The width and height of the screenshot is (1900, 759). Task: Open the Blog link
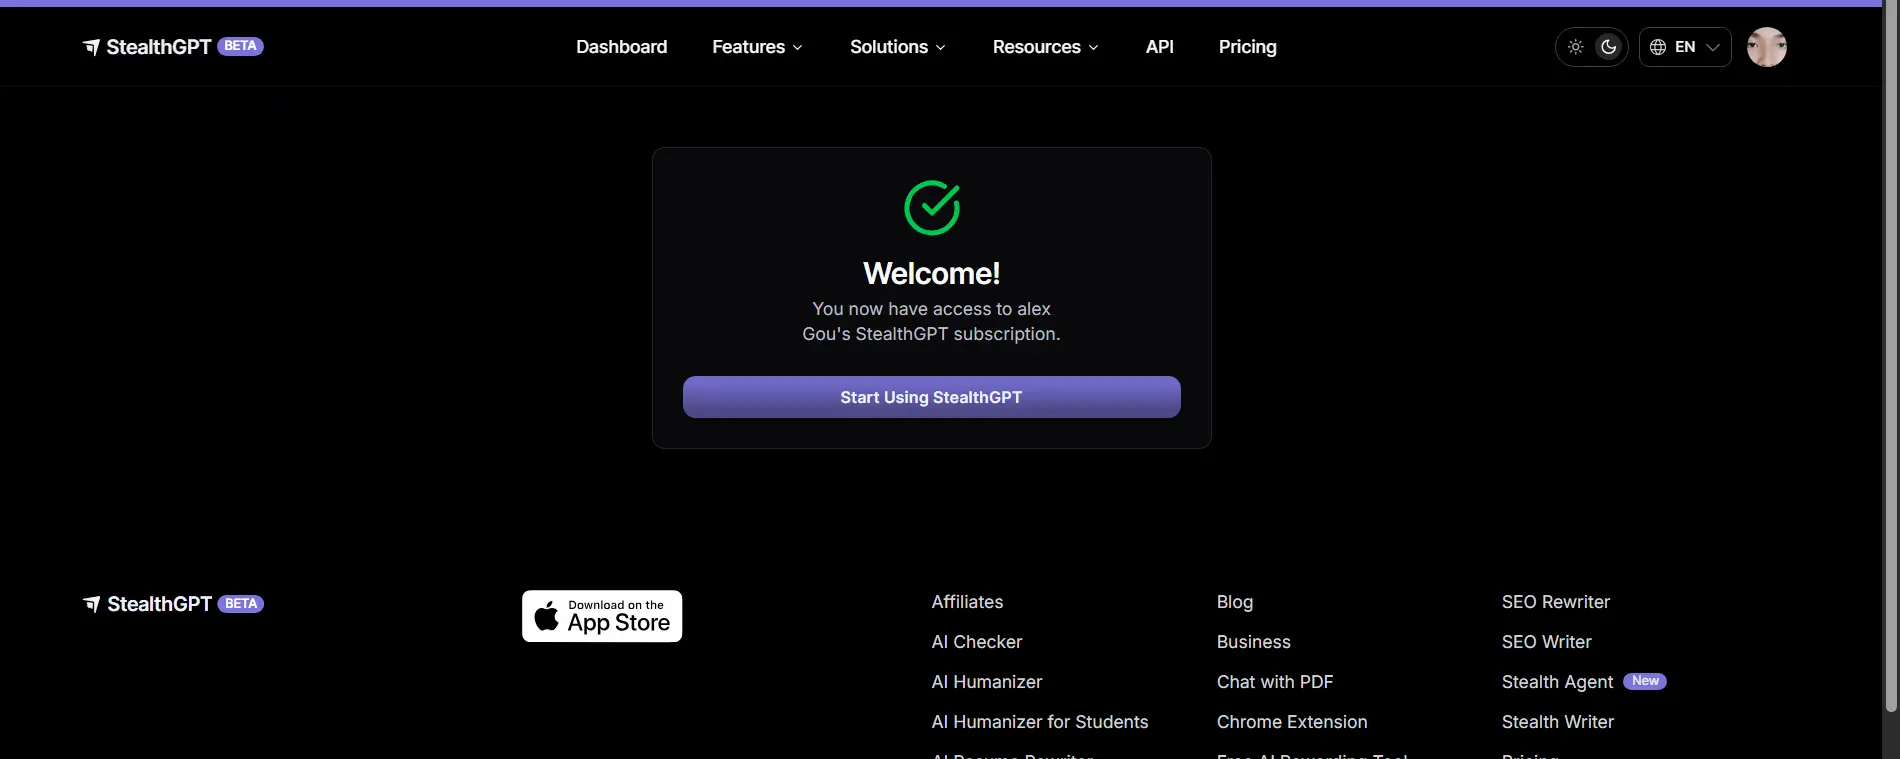(1235, 602)
